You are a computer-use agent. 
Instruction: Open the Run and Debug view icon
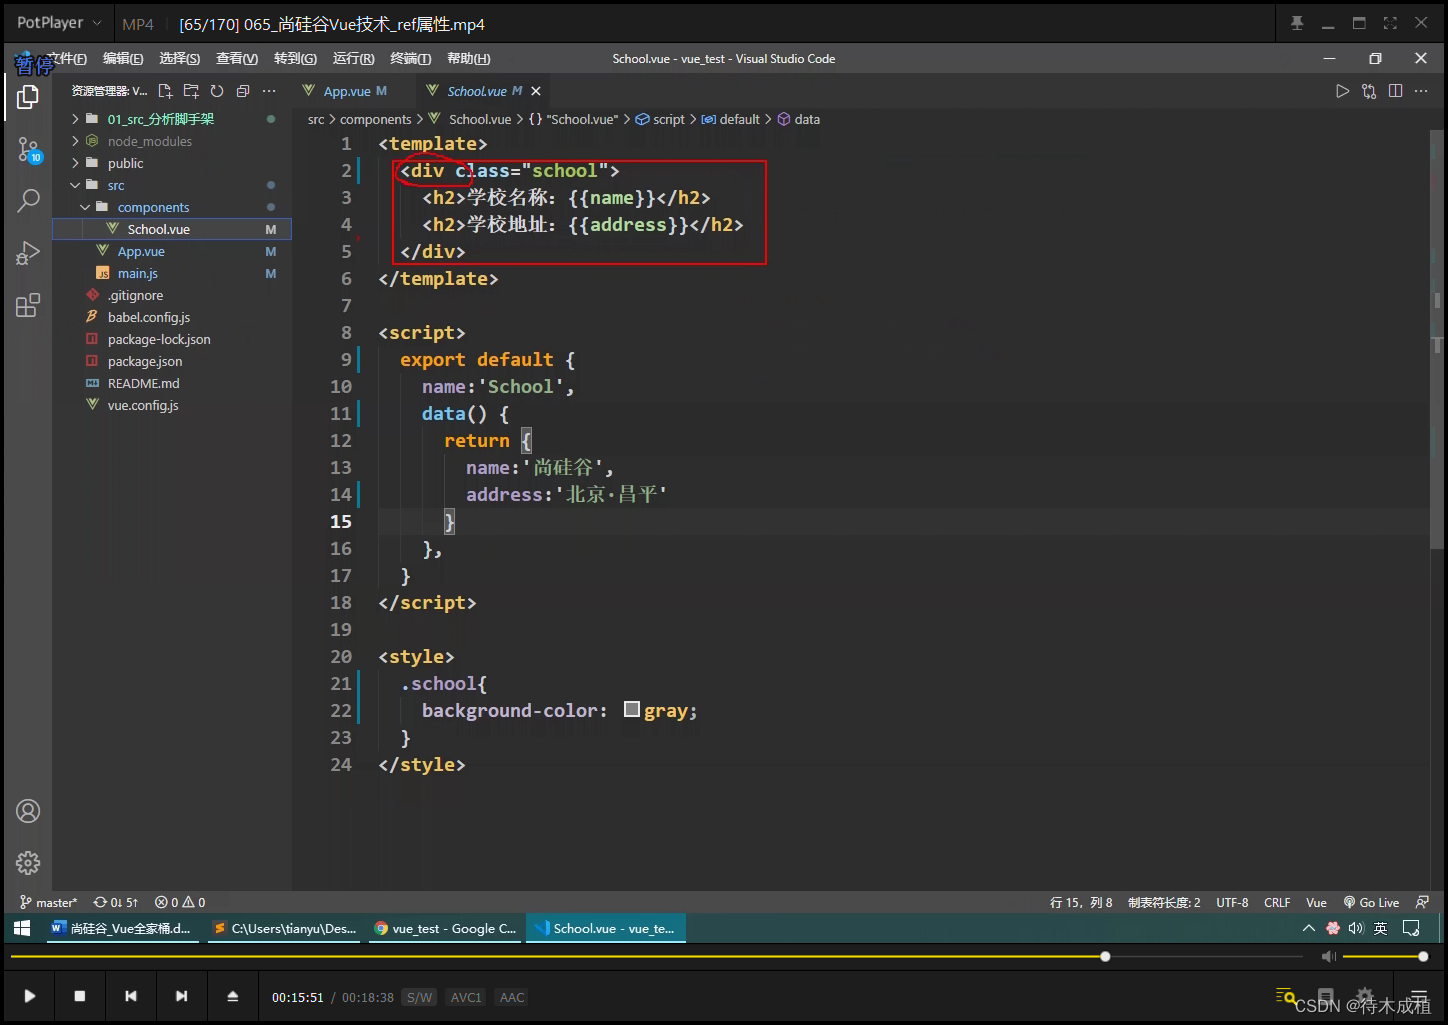[x=28, y=253]
